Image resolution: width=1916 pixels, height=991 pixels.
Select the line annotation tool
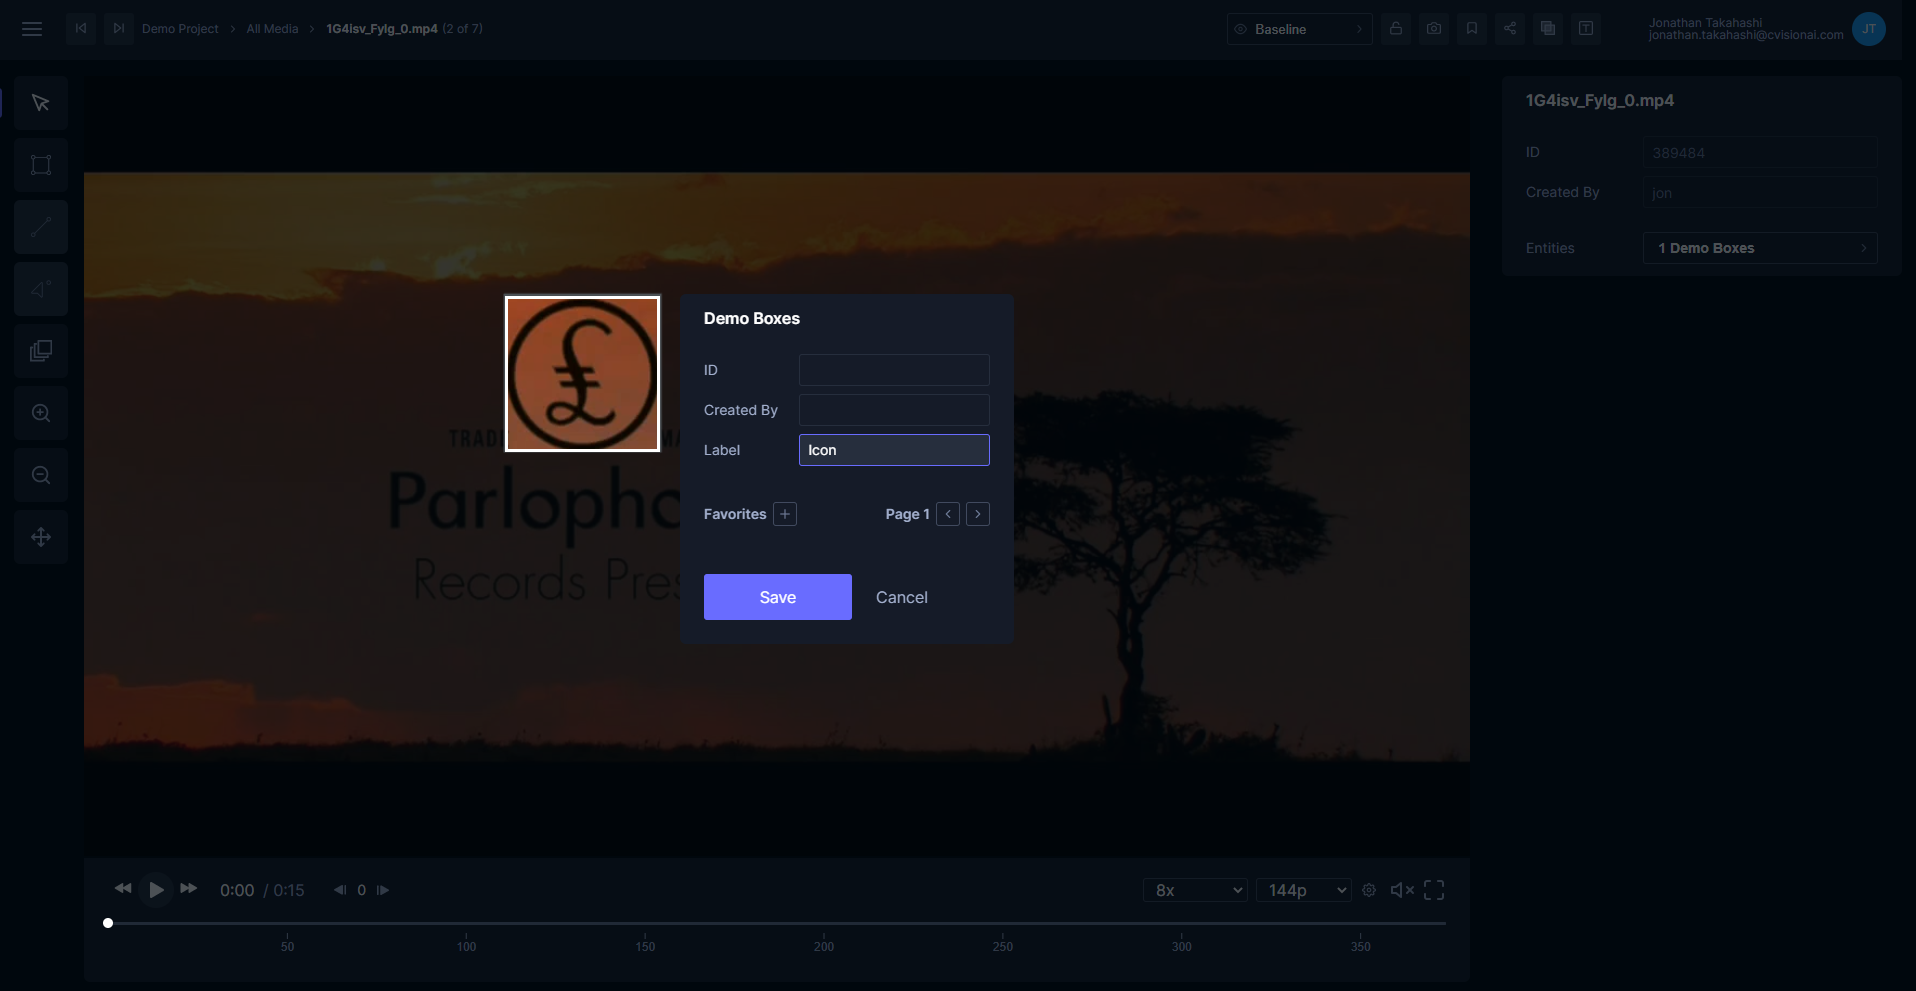(x=41, y=227)
